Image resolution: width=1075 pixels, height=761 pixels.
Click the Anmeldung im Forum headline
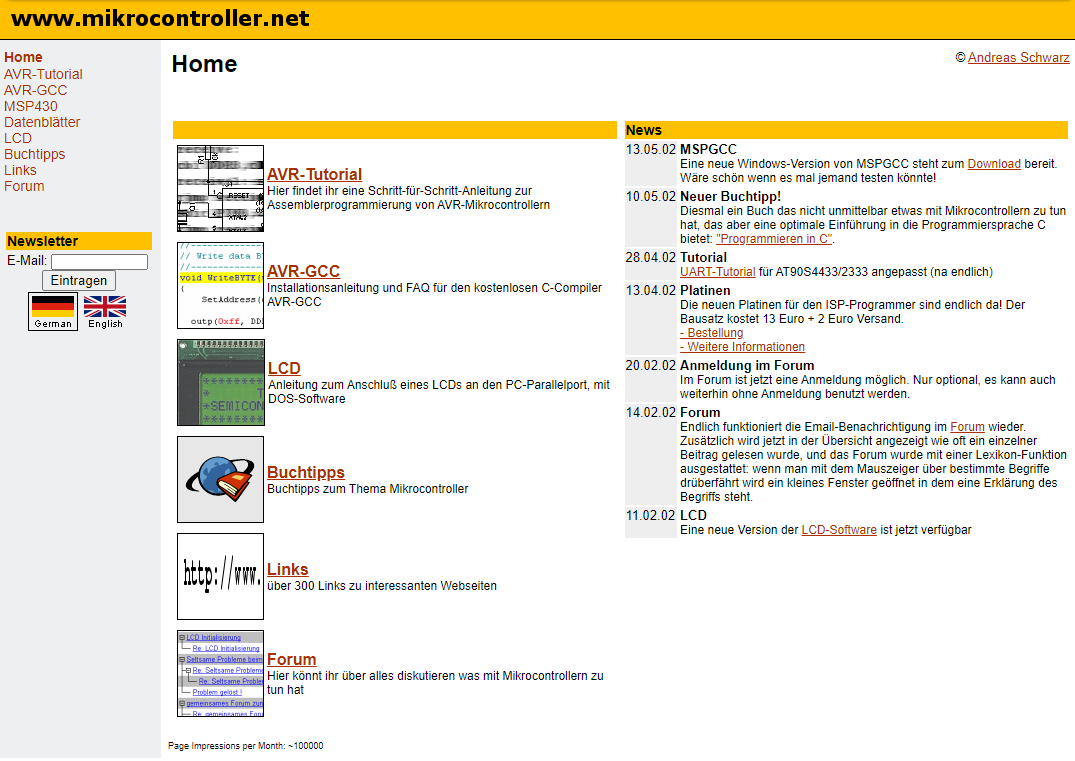point(747,365)
